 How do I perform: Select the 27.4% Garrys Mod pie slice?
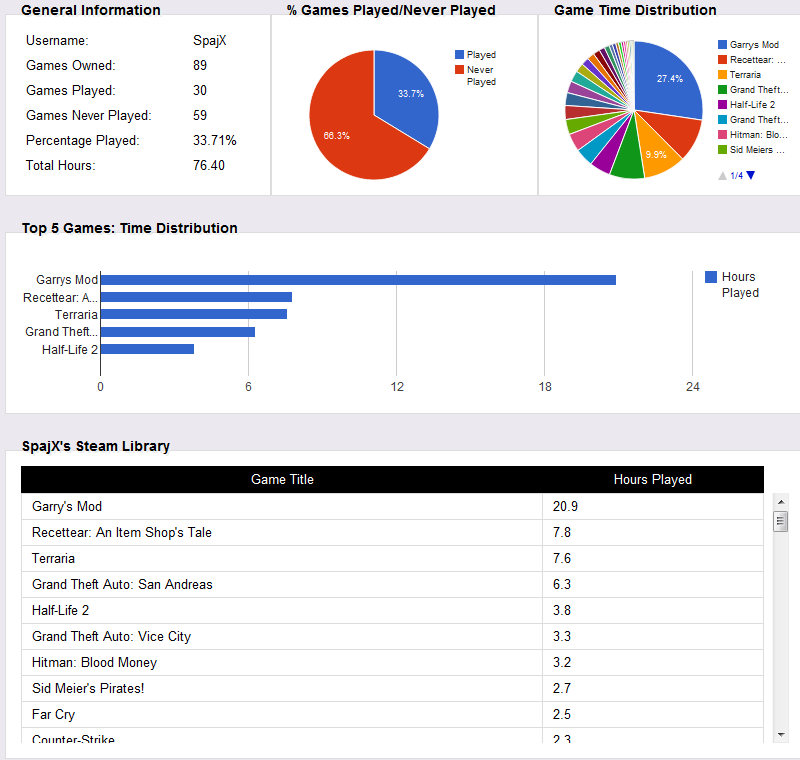pyautogui.click(x=666, y=77)
